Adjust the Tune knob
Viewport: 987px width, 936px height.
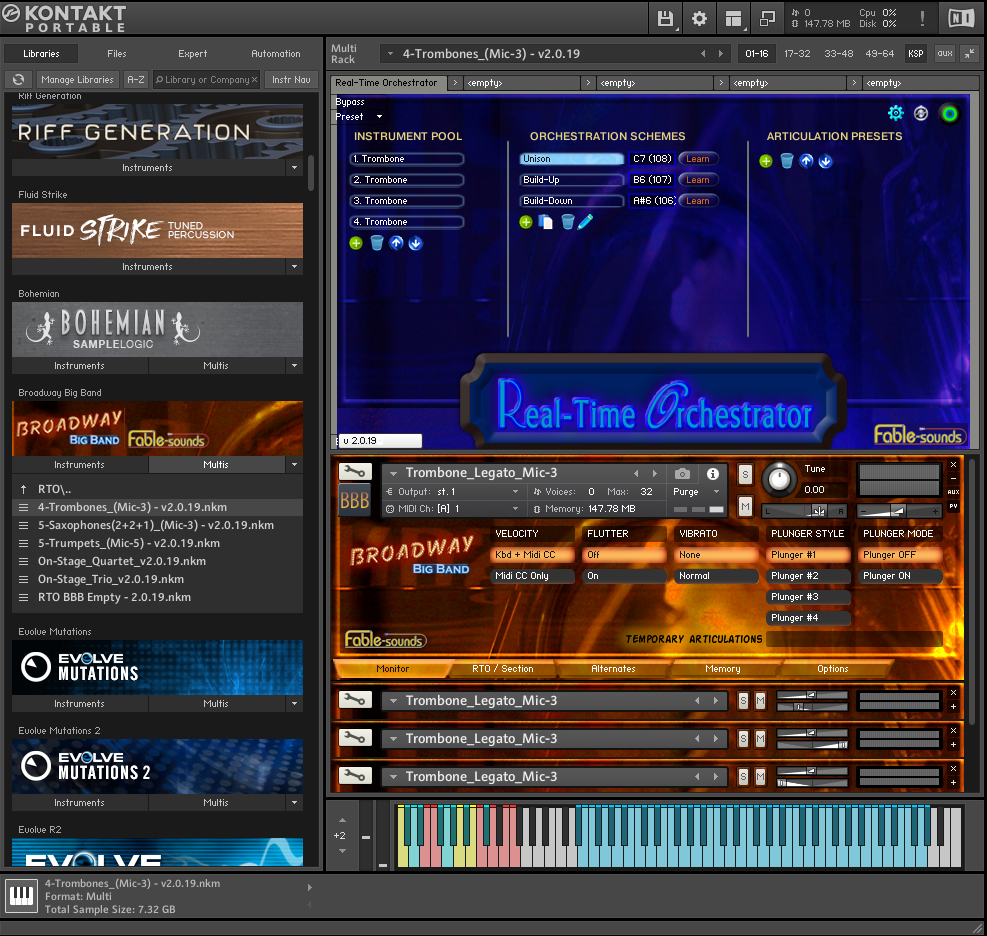(x=779, y=480)
